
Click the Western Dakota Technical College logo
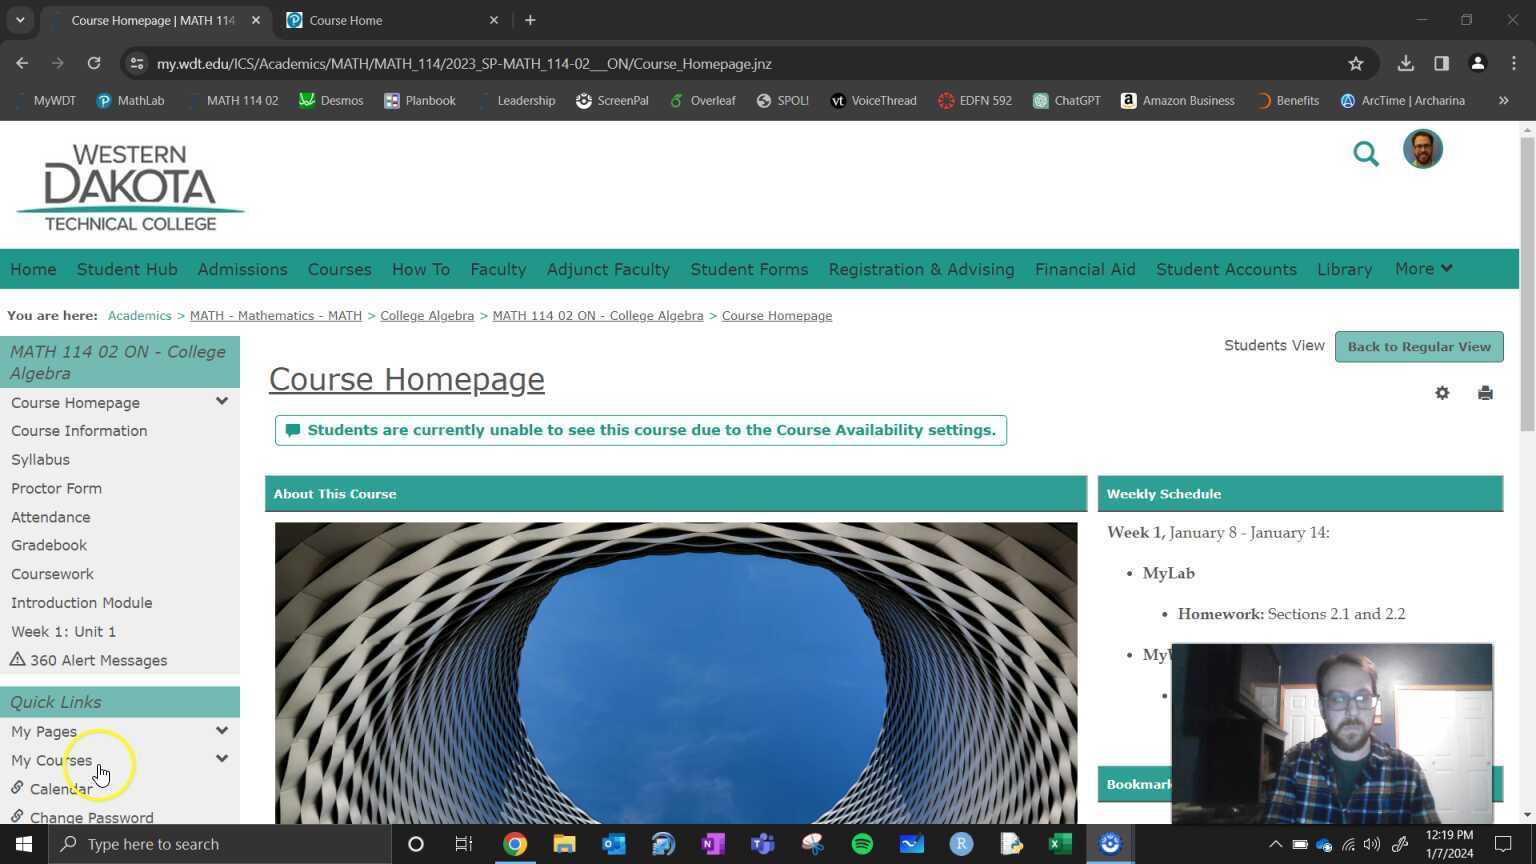(130, 187)
